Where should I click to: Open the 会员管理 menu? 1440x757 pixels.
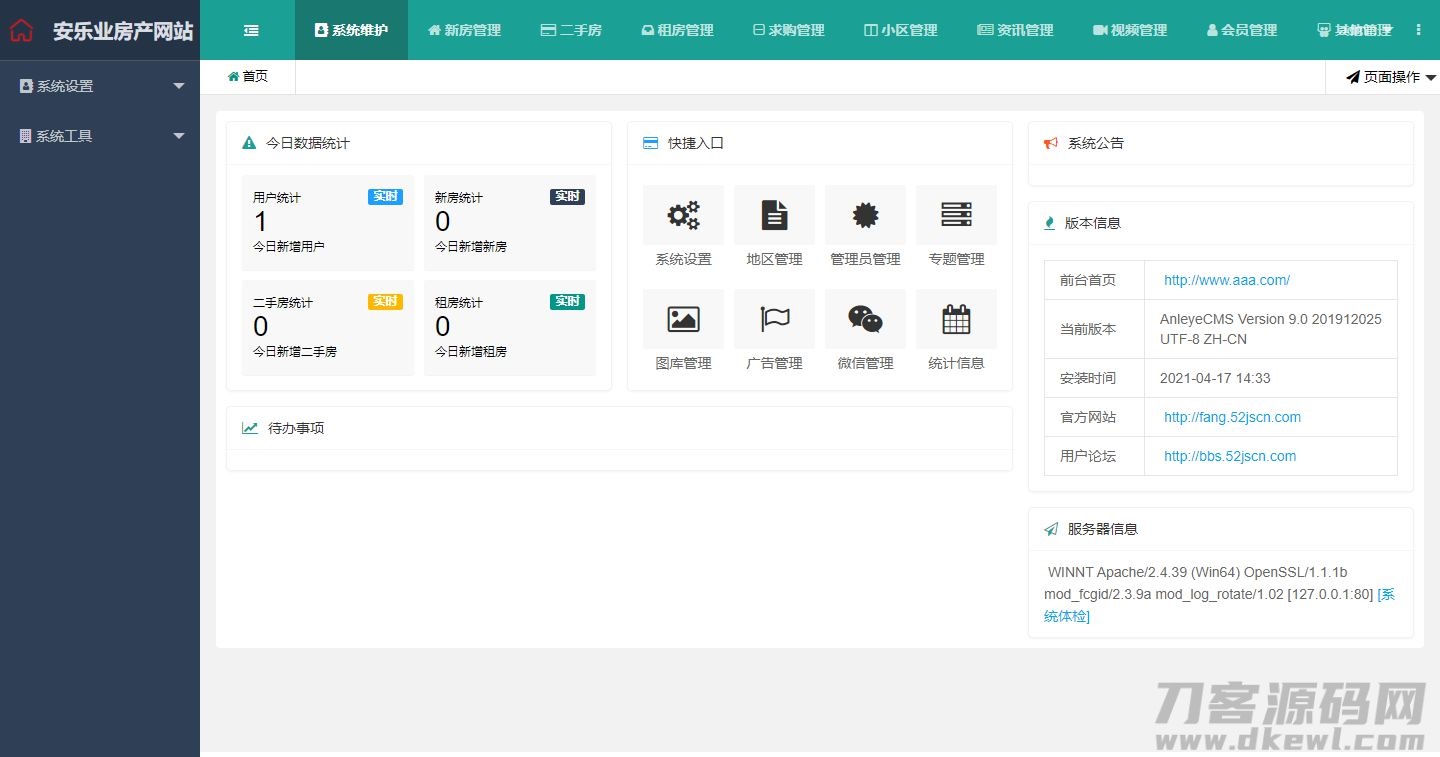coord(1242,30)
